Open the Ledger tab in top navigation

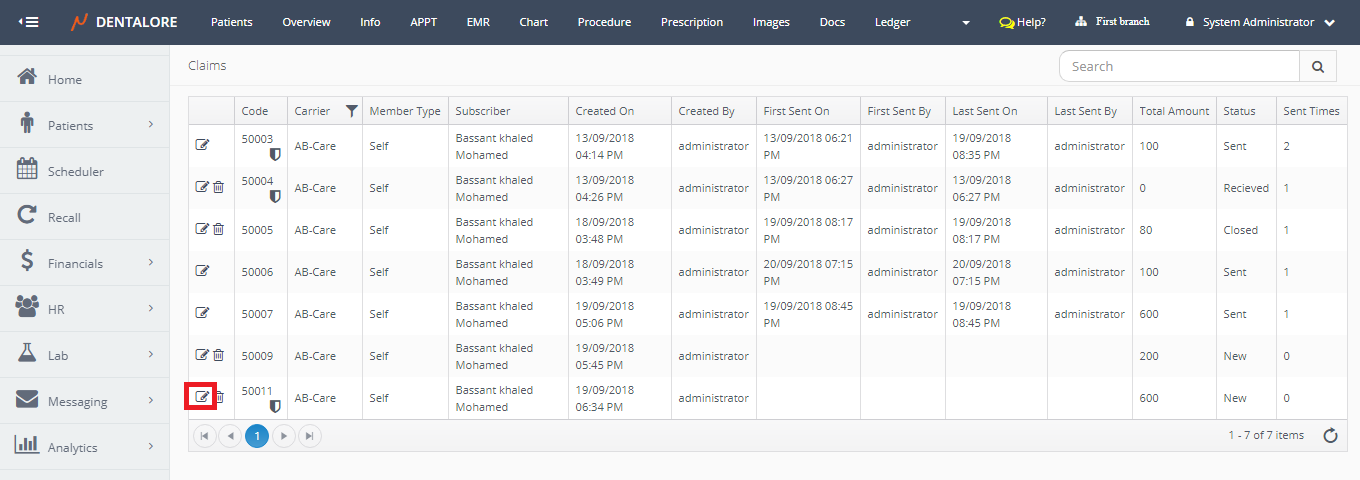click(x=892, y=22)
